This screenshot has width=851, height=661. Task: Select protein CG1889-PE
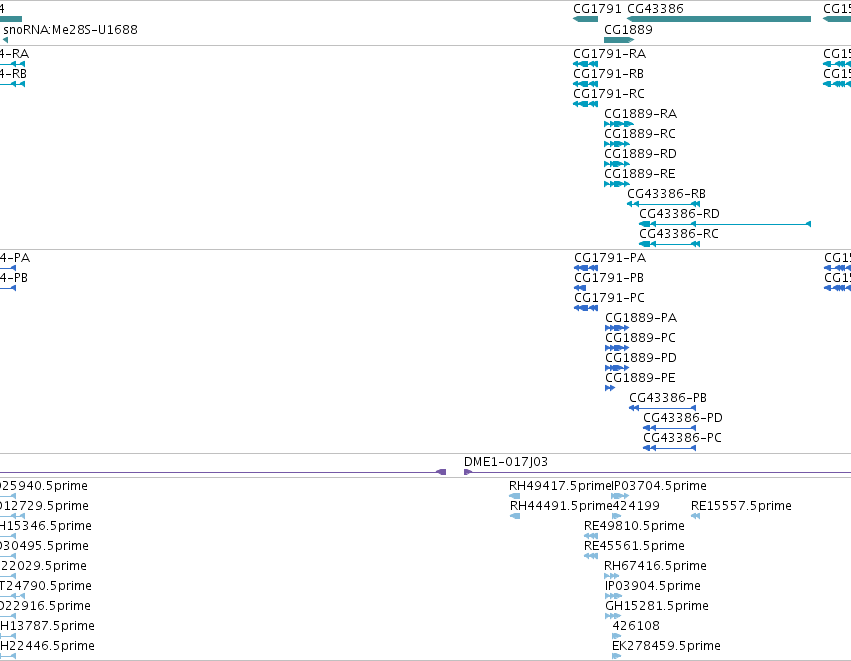coord(640,378)
